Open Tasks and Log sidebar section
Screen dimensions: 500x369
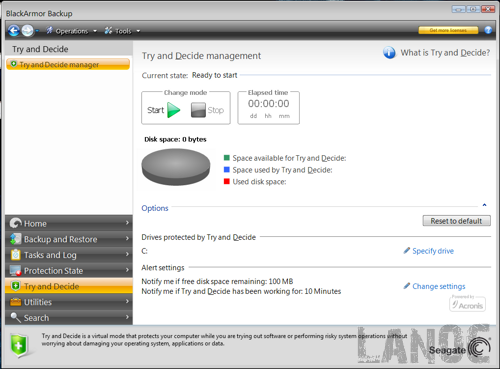pos(69,255)
